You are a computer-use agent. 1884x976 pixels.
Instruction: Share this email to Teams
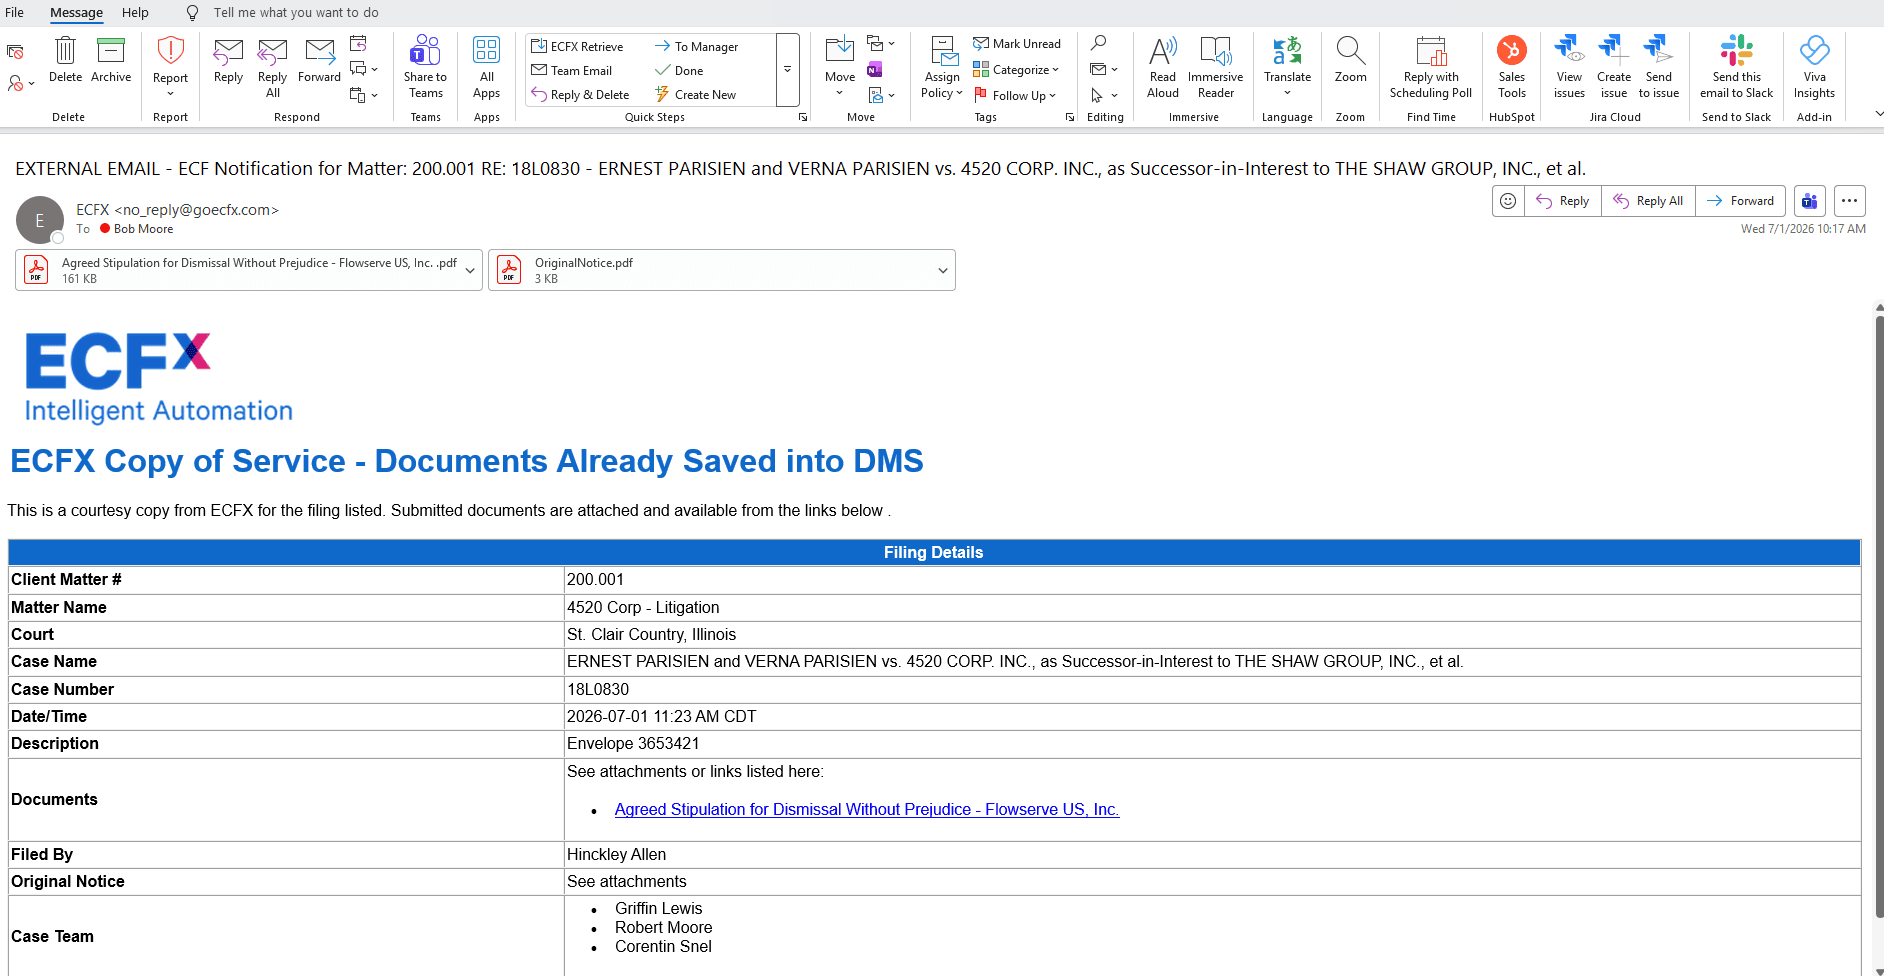click(425, 67)
